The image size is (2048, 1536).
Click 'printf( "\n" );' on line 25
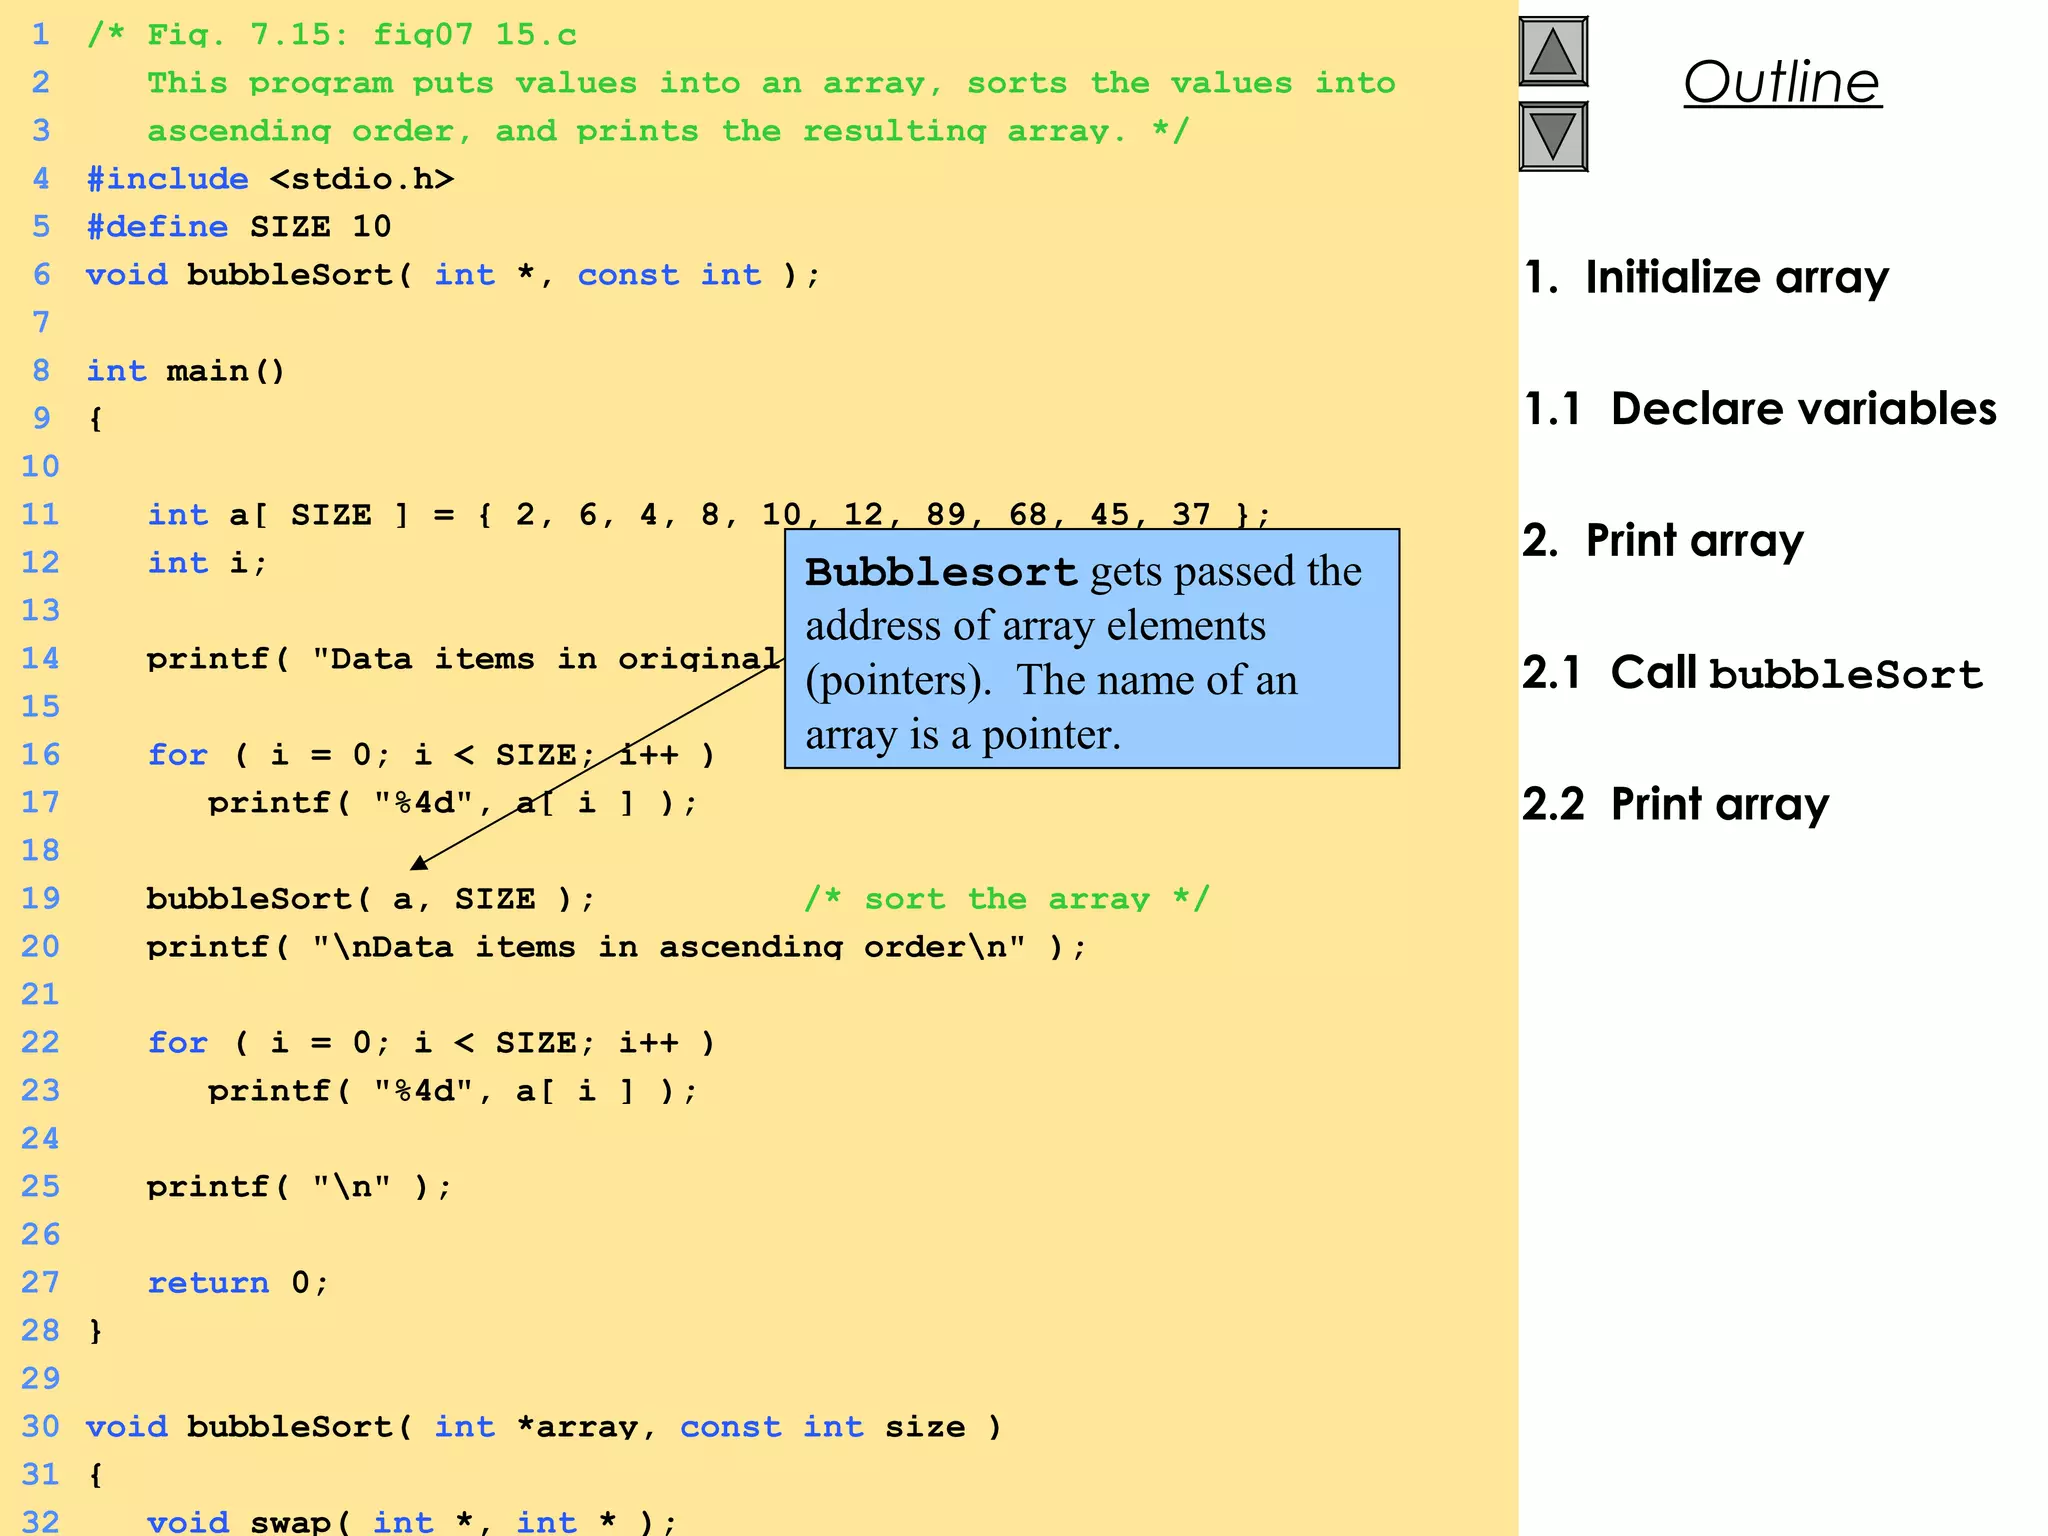pyautogui.click(x=300, y=1187)
